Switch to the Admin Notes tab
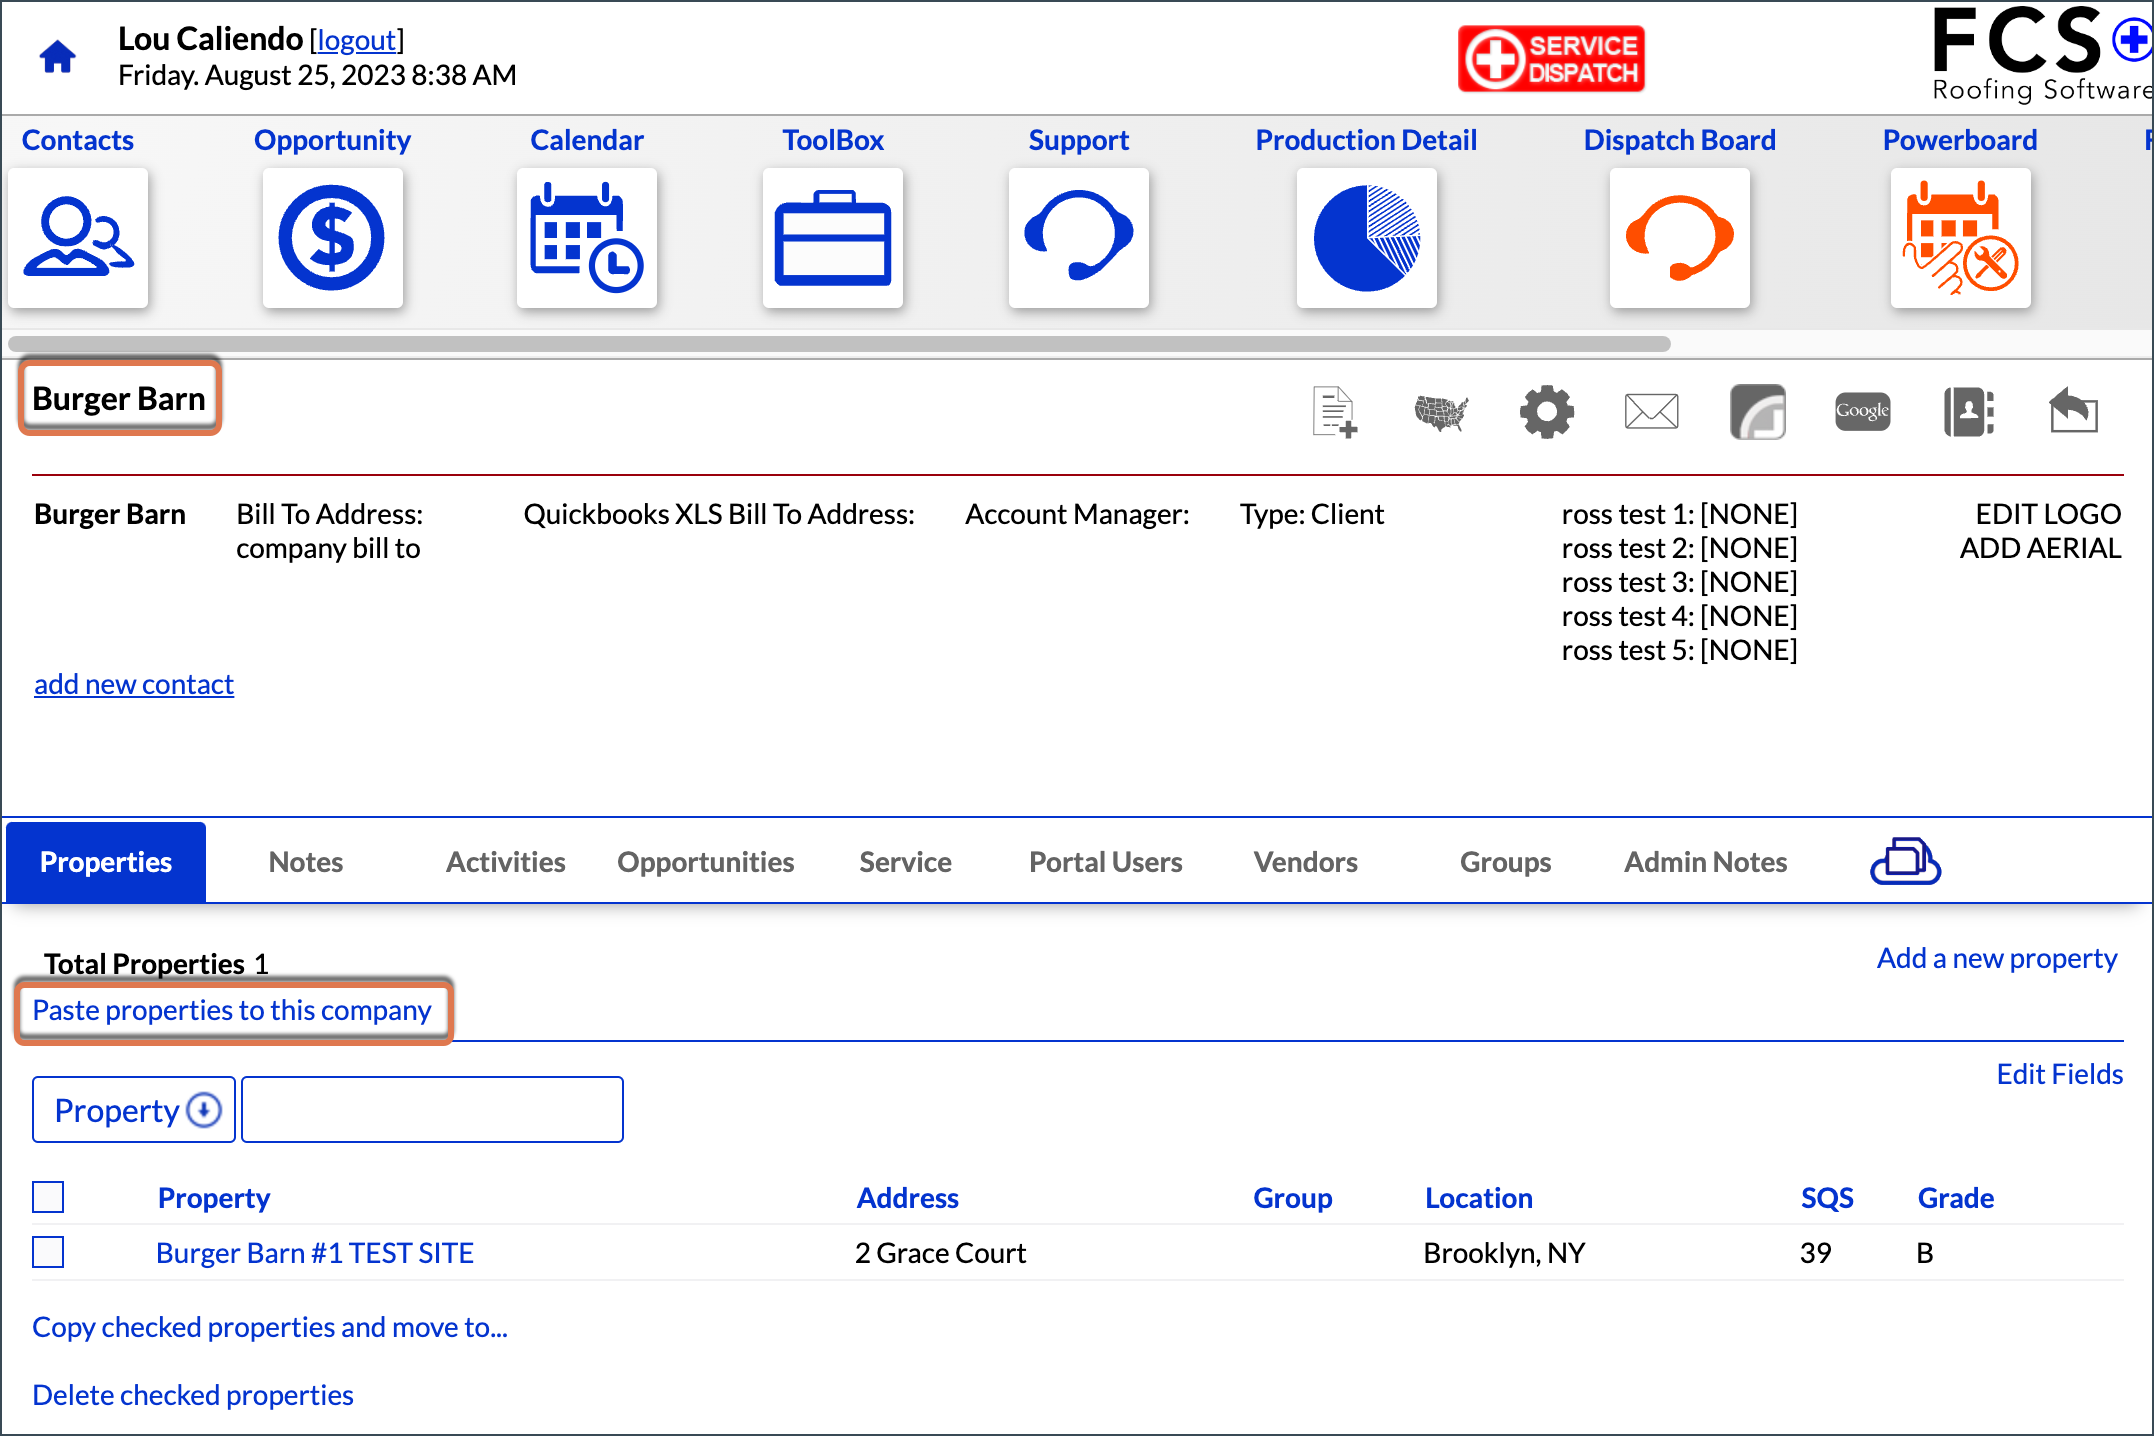2154x1436 pixels. tap(1706, 862)
